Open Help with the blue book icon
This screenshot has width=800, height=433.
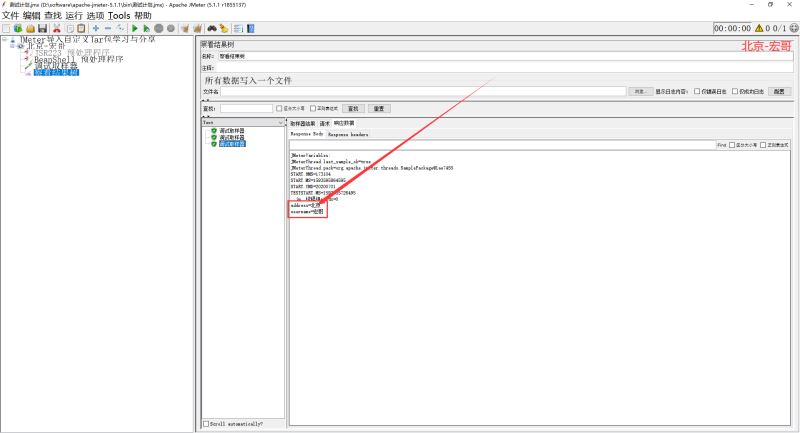click(251, 29)
